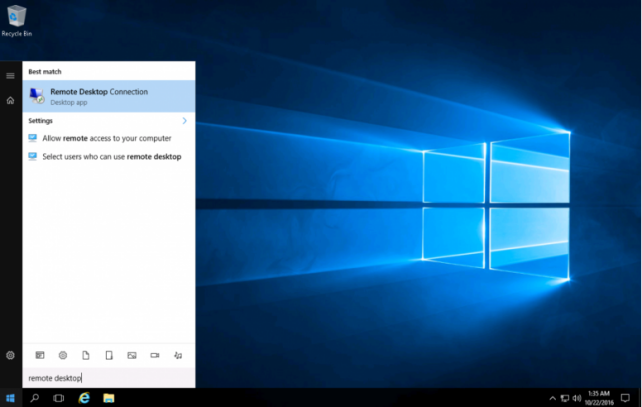642x407 pixels.
Task: Open Task View from the taskbar
Action: (59, 398)
